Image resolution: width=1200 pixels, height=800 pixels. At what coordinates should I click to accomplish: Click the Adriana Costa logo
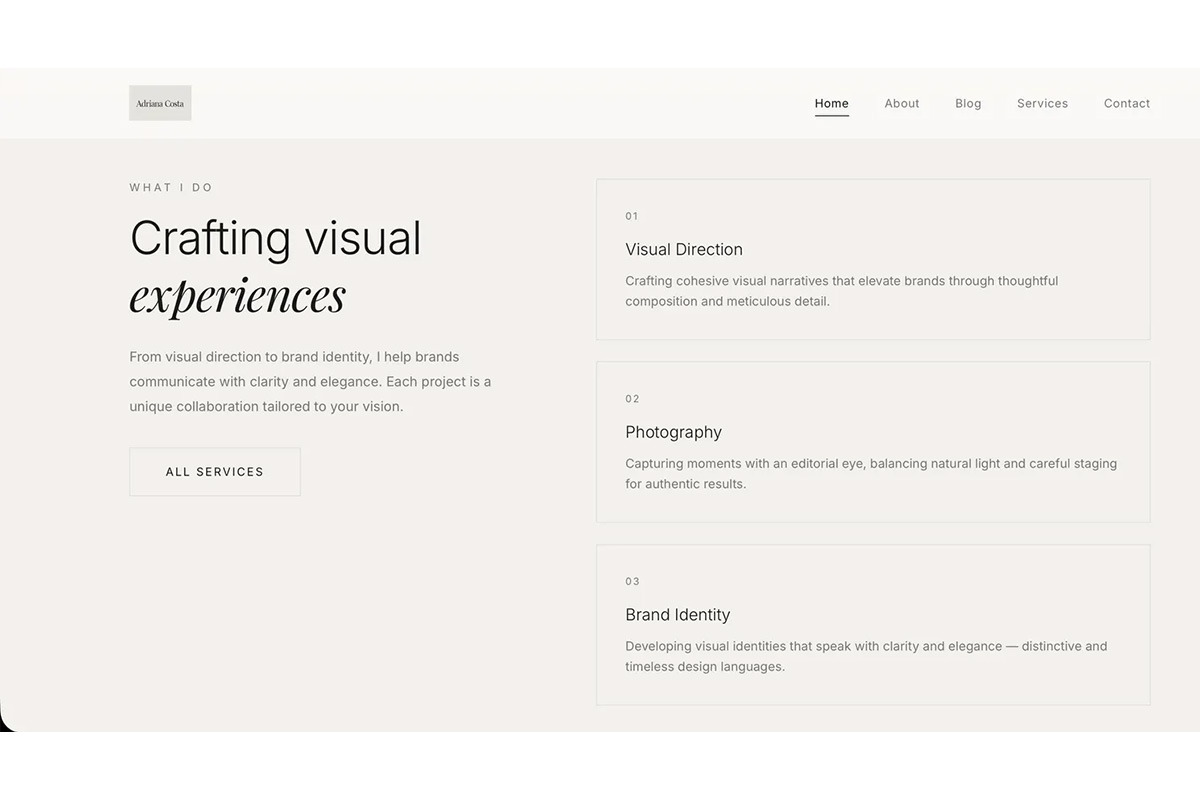coord(160,103)
